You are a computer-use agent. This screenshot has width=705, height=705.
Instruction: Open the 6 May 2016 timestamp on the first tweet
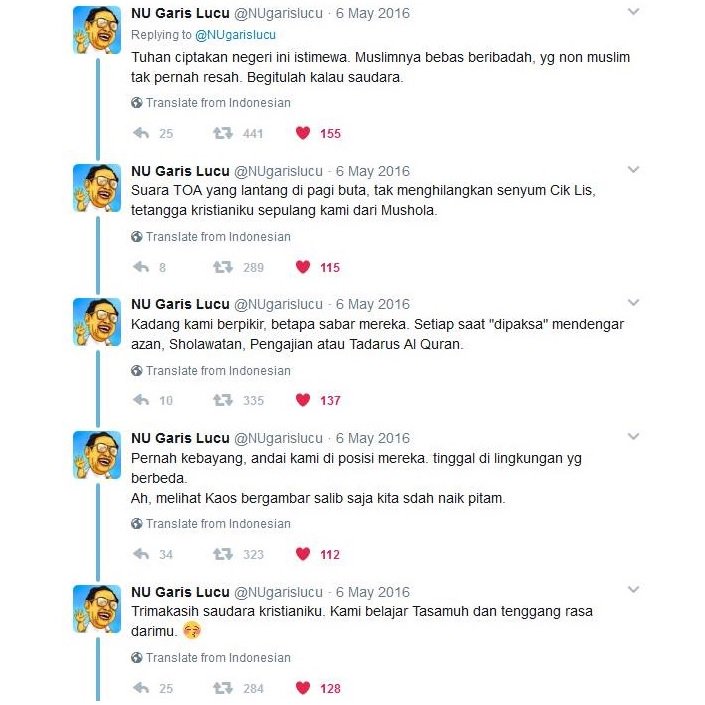373,13
